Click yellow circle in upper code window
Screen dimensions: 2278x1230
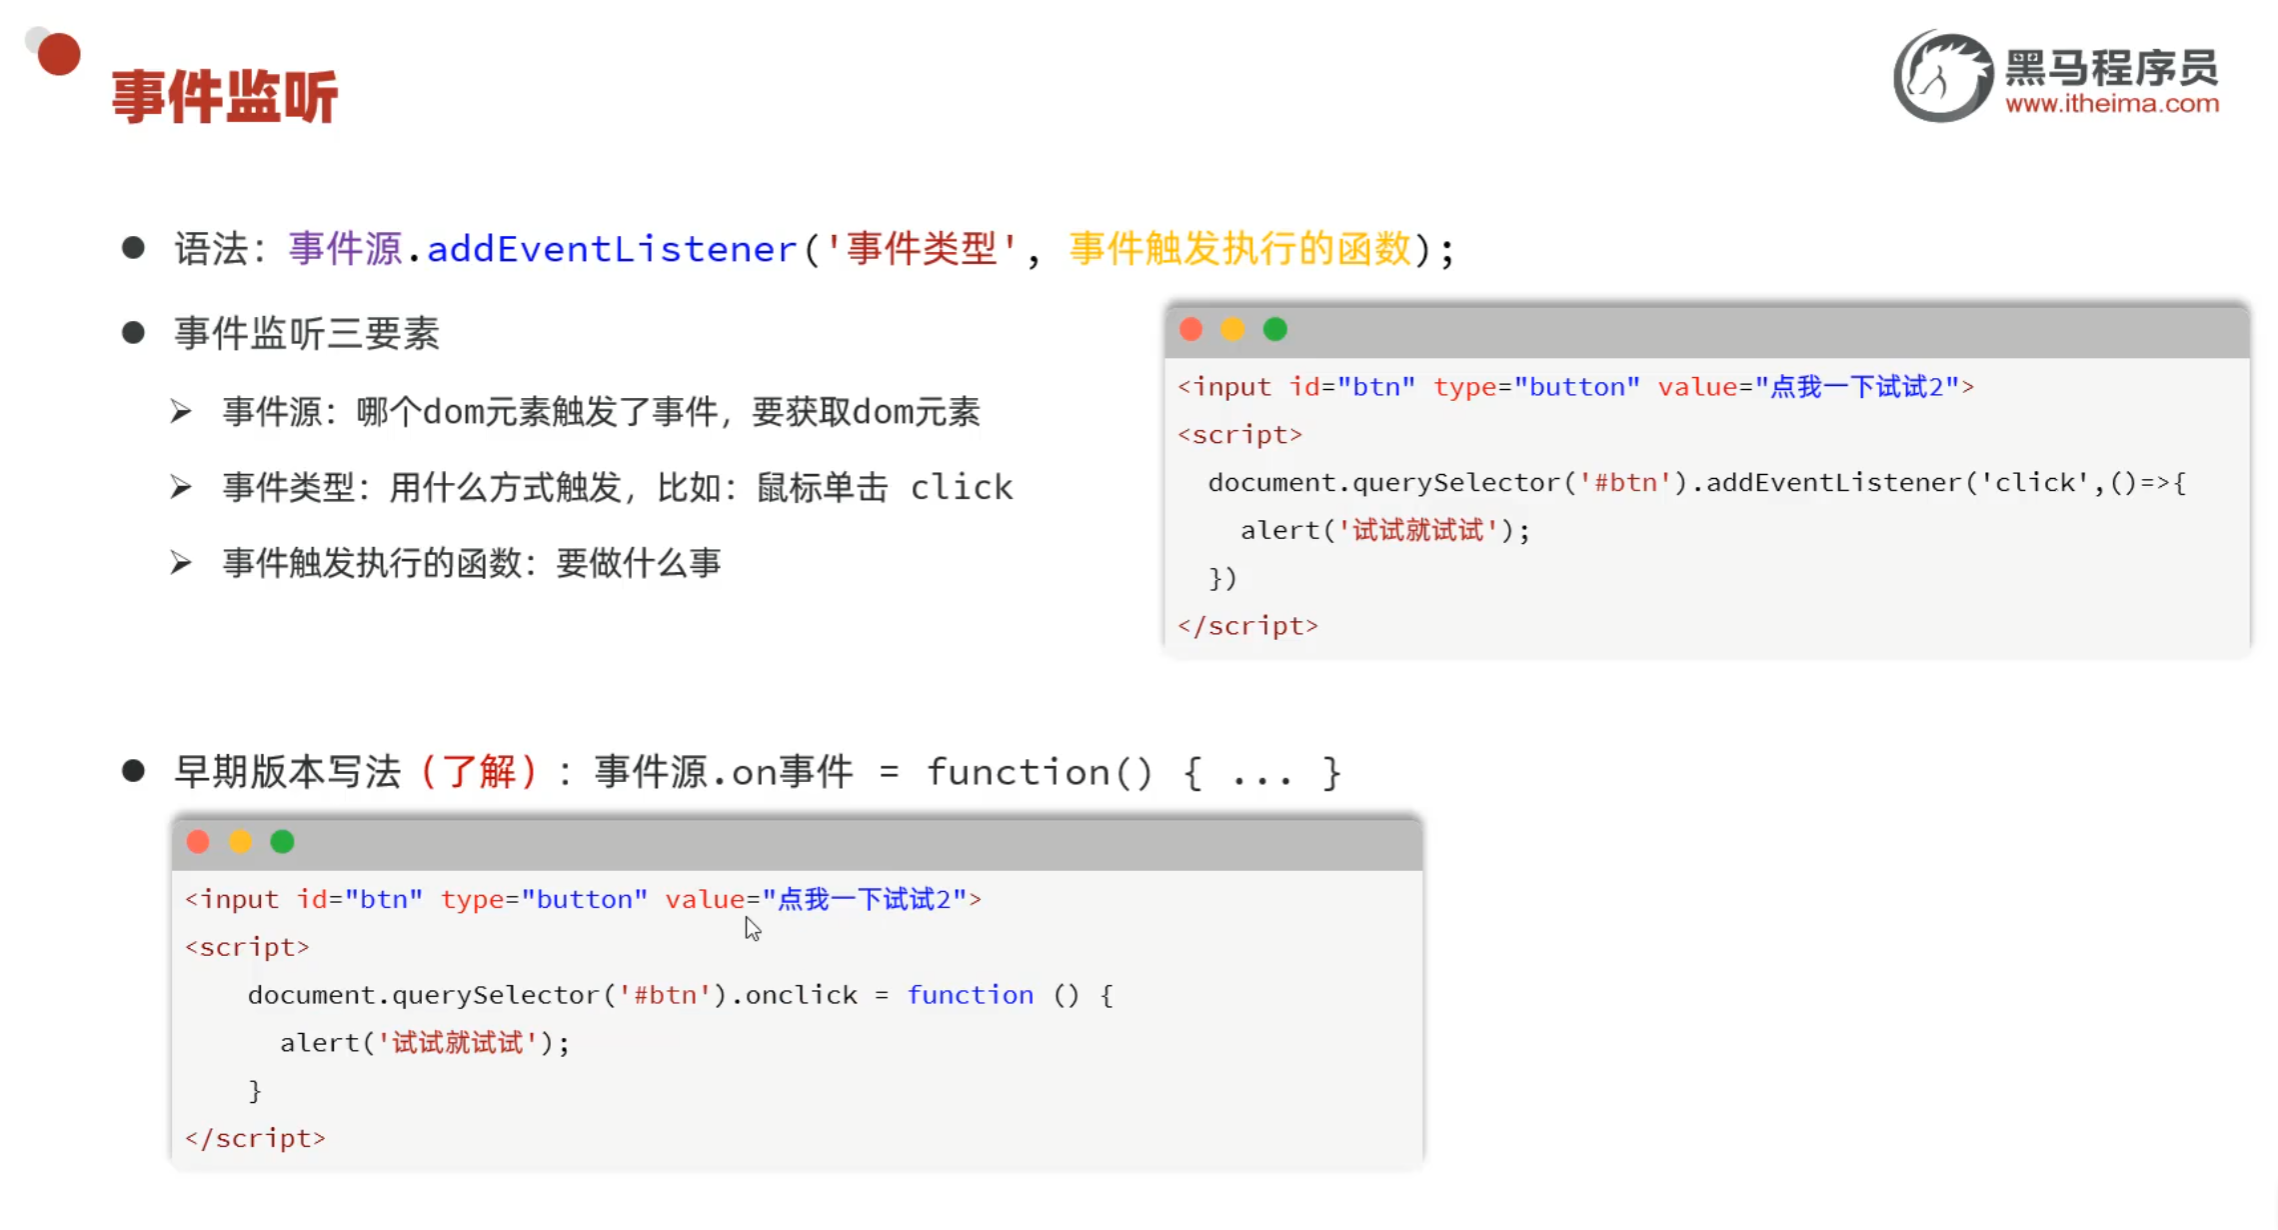[x=1232, y=329]
